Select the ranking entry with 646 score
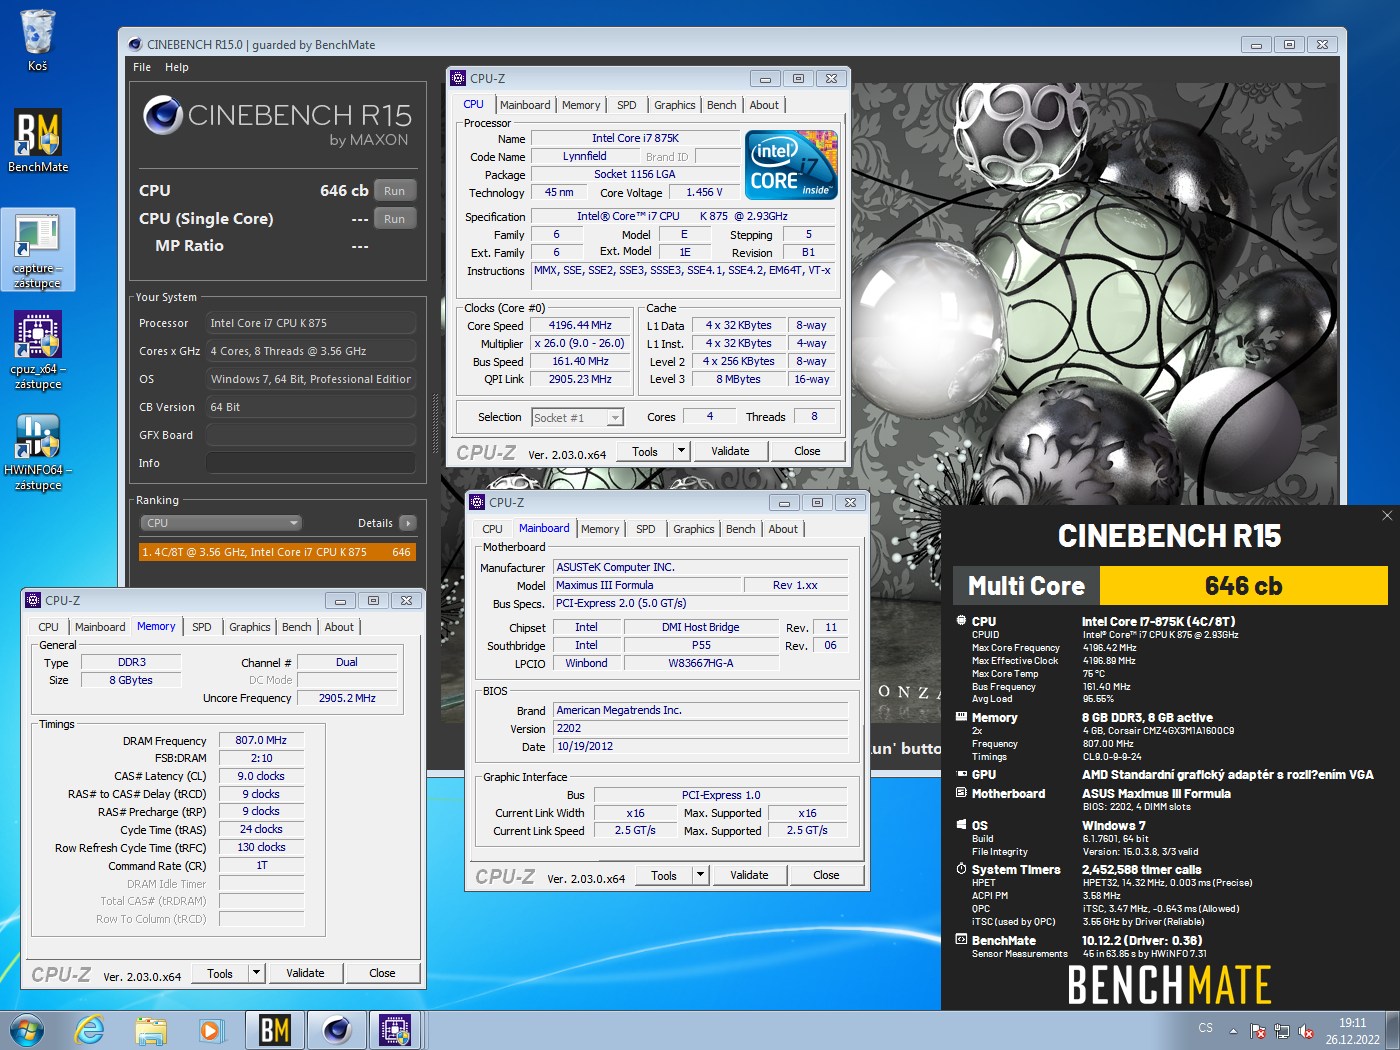This screenshot has width=1400, height=1050. (277, 552)
